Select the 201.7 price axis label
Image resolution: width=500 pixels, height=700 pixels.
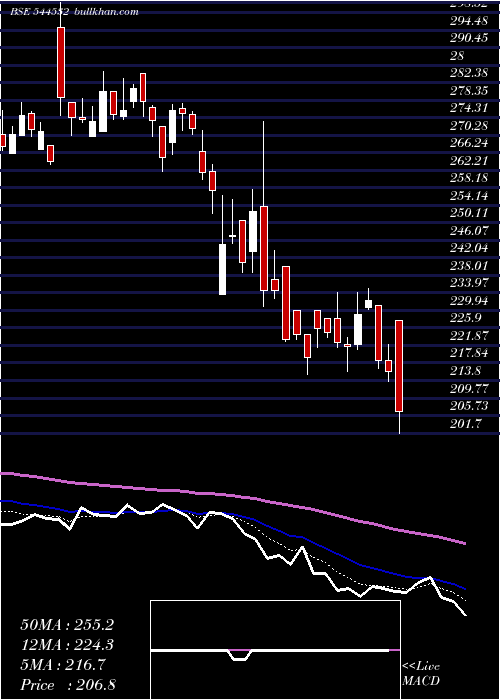point(465,423)
